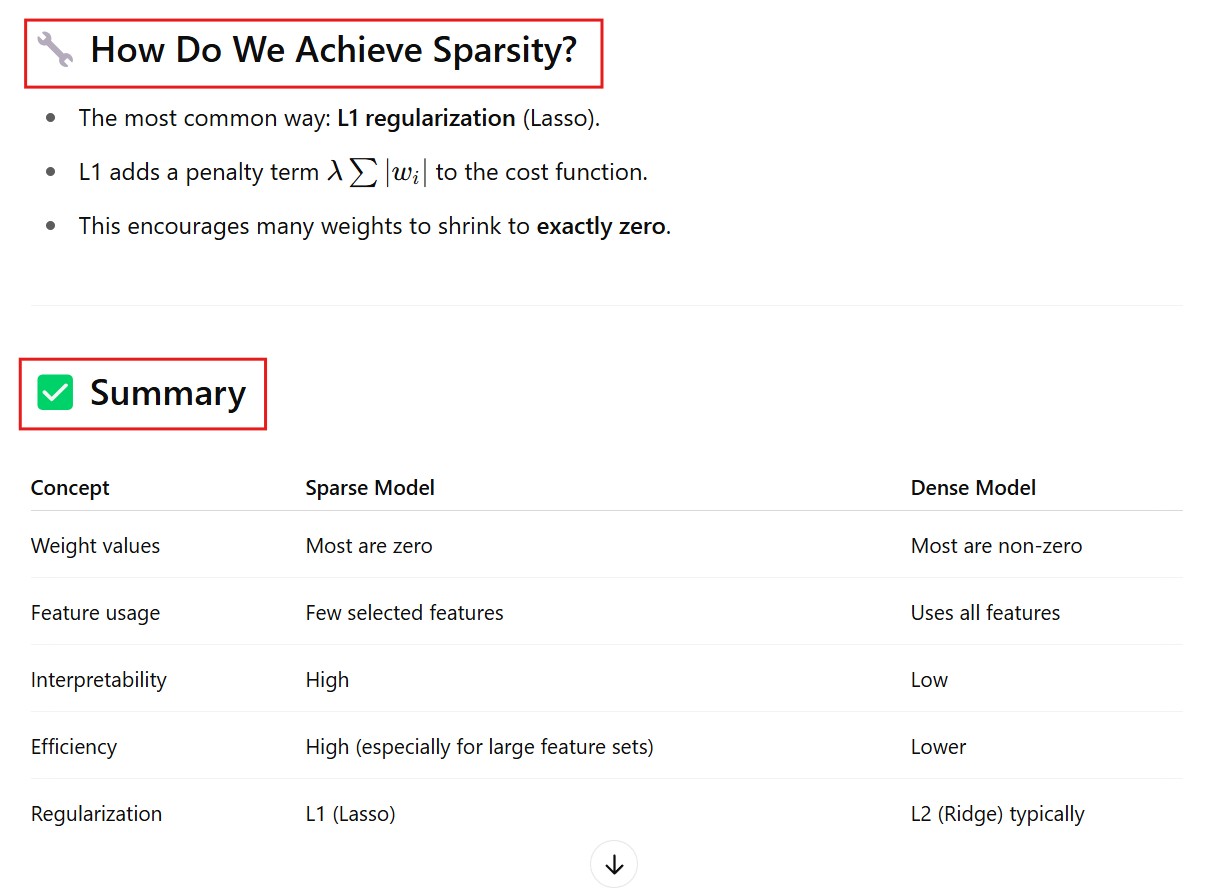1212x890 pixels.
Task: Click the bold "L1 regularization" text
Action: click(x=426, y=118)
